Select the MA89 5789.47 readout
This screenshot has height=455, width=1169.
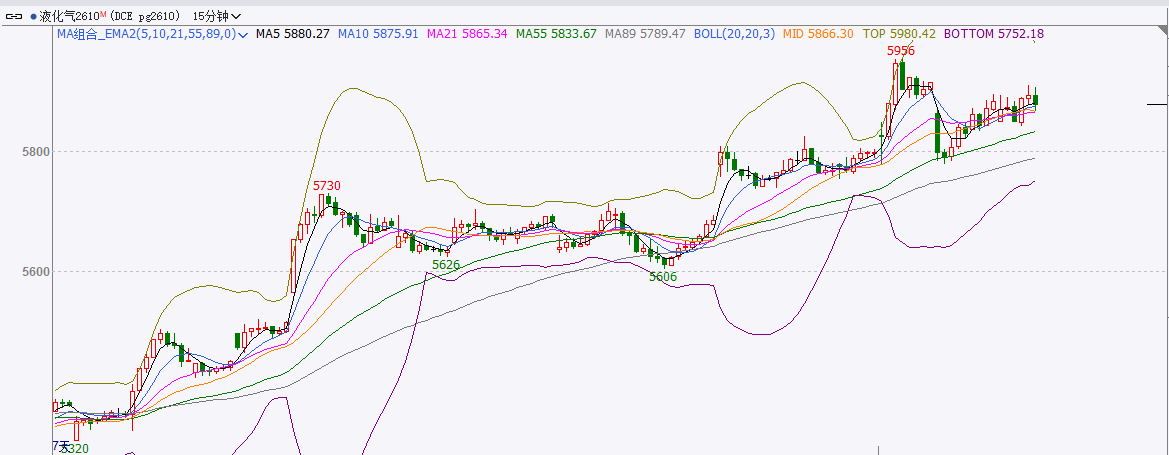(x=645, y=34)
